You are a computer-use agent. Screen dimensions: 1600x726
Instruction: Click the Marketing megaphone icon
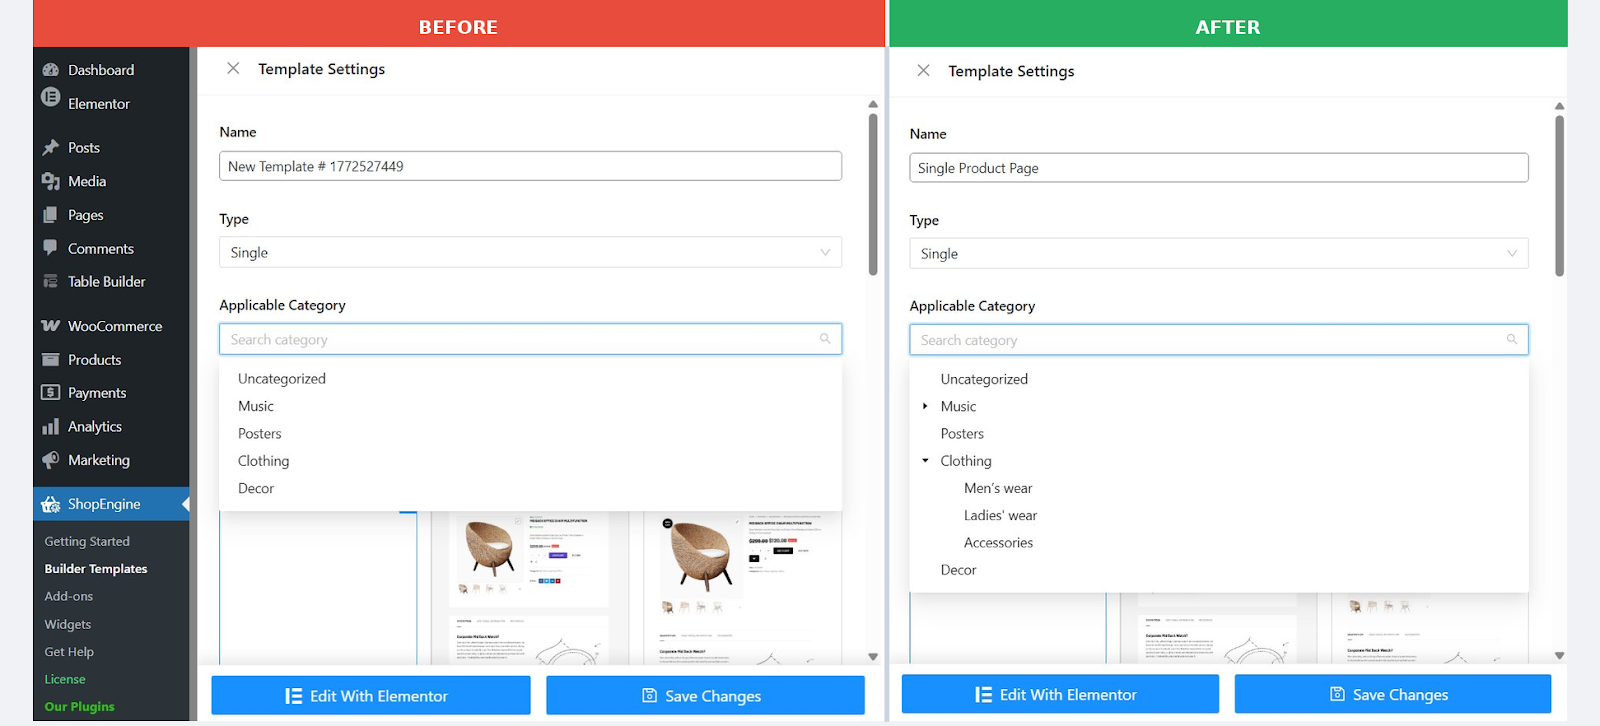[x=51, y=460]
